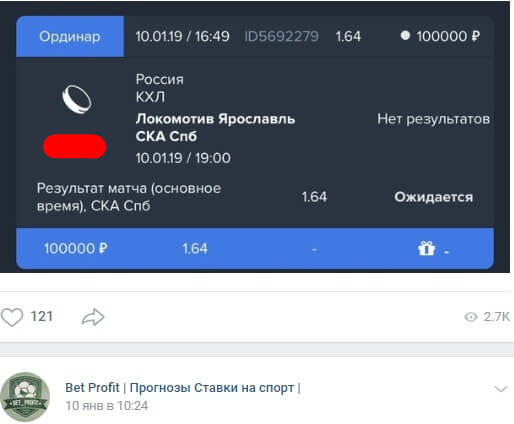Open Bet Profit group avatar

pyautogui.click(x=25, y=397)
